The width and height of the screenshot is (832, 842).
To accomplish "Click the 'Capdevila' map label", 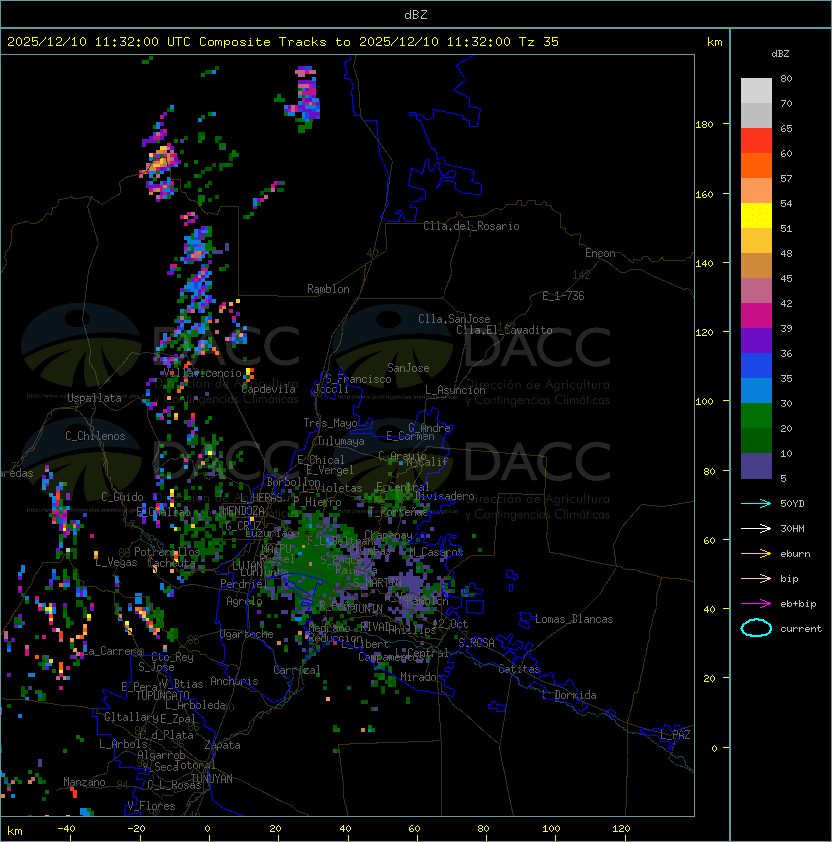I will click(269, 389).
